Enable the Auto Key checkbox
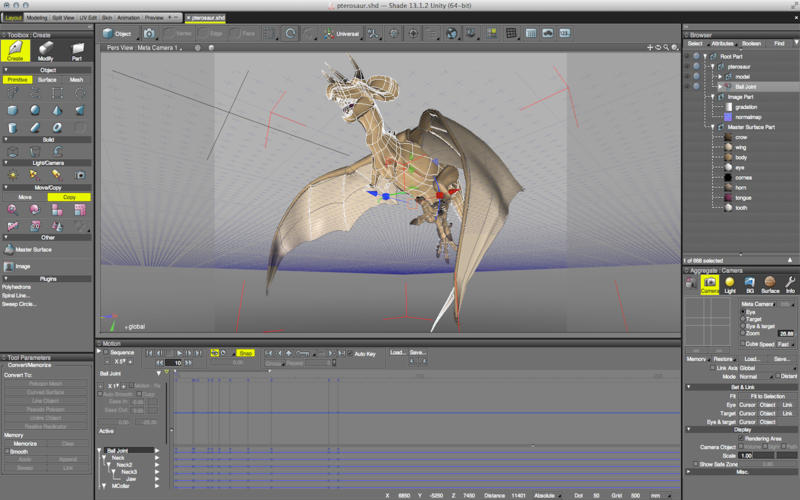 (350, 353)
